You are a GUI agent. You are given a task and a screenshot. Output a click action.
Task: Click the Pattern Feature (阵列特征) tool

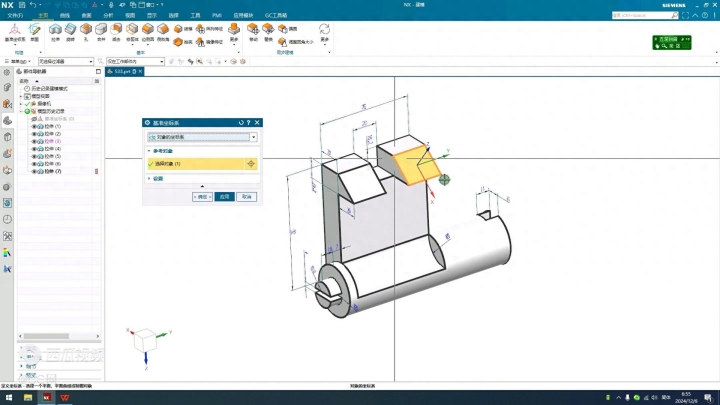coord(209,28)
